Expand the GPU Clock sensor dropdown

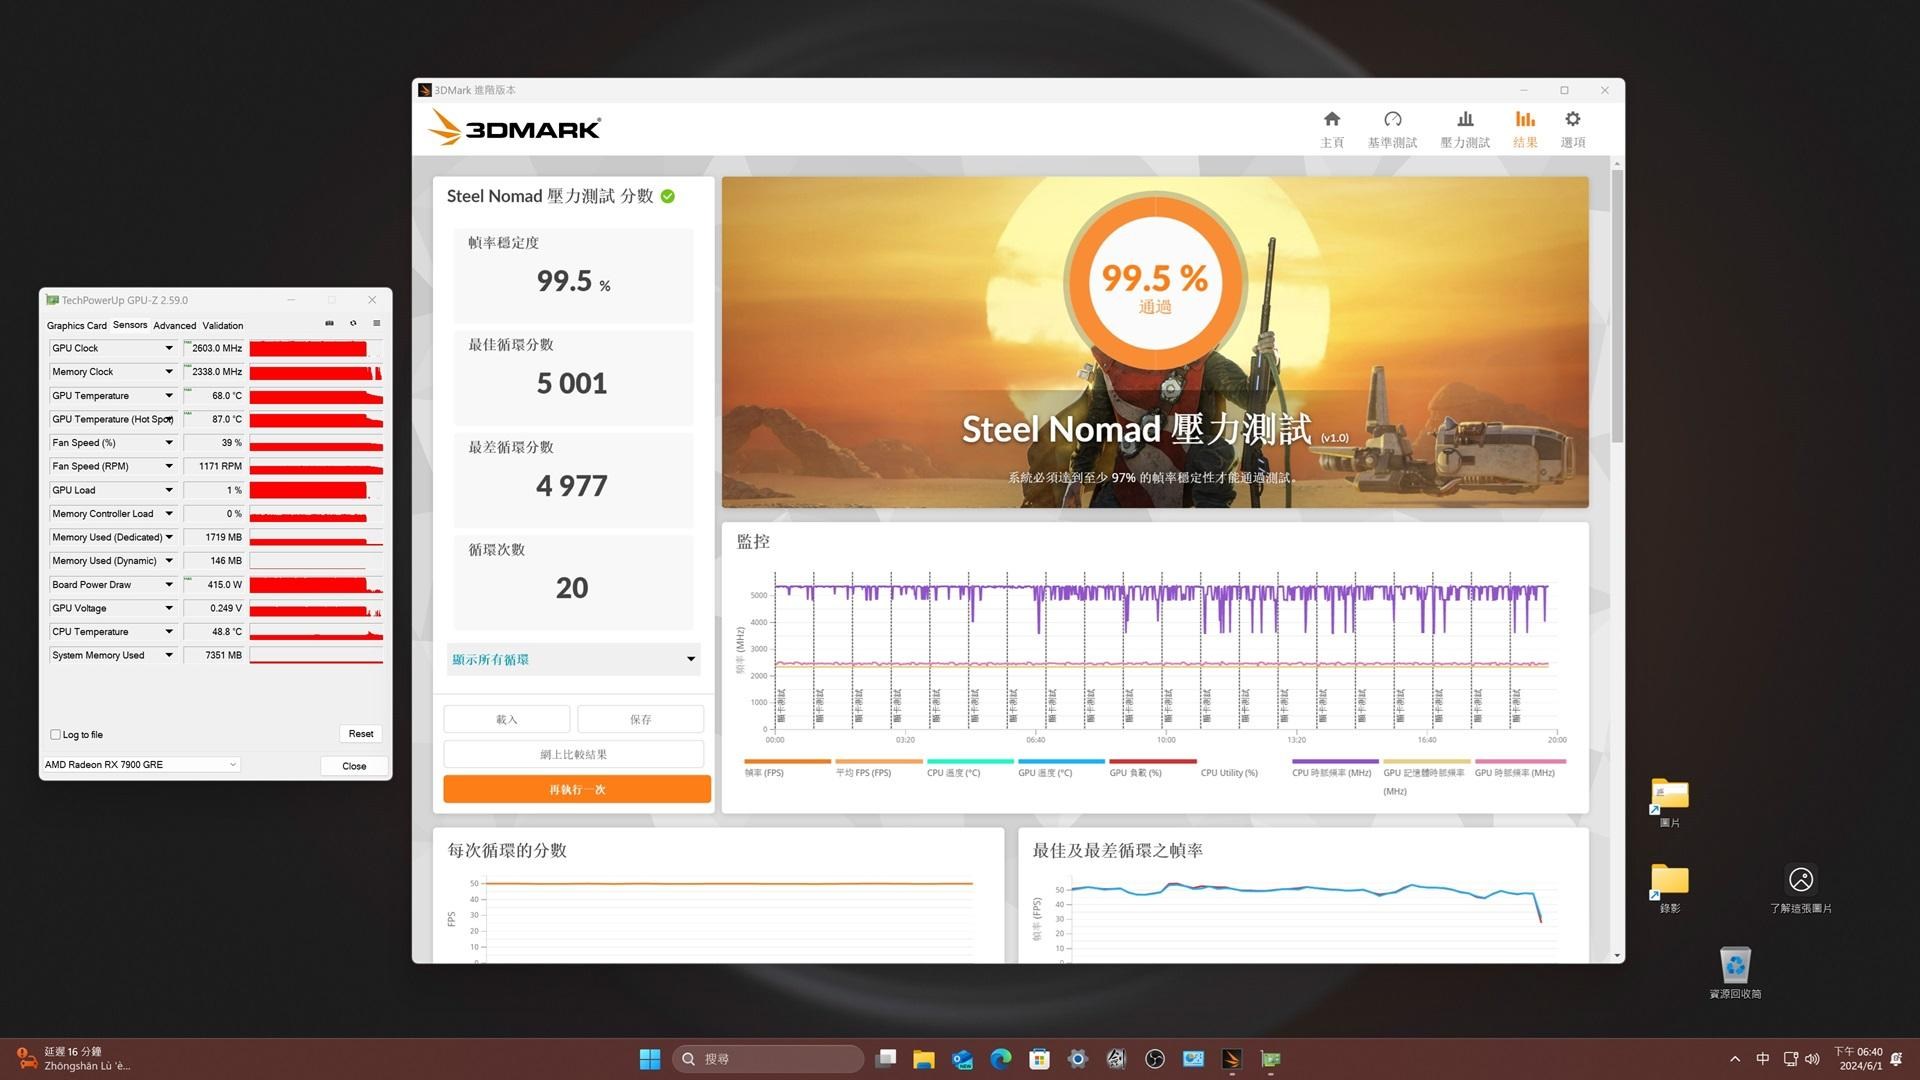point(168,348)
